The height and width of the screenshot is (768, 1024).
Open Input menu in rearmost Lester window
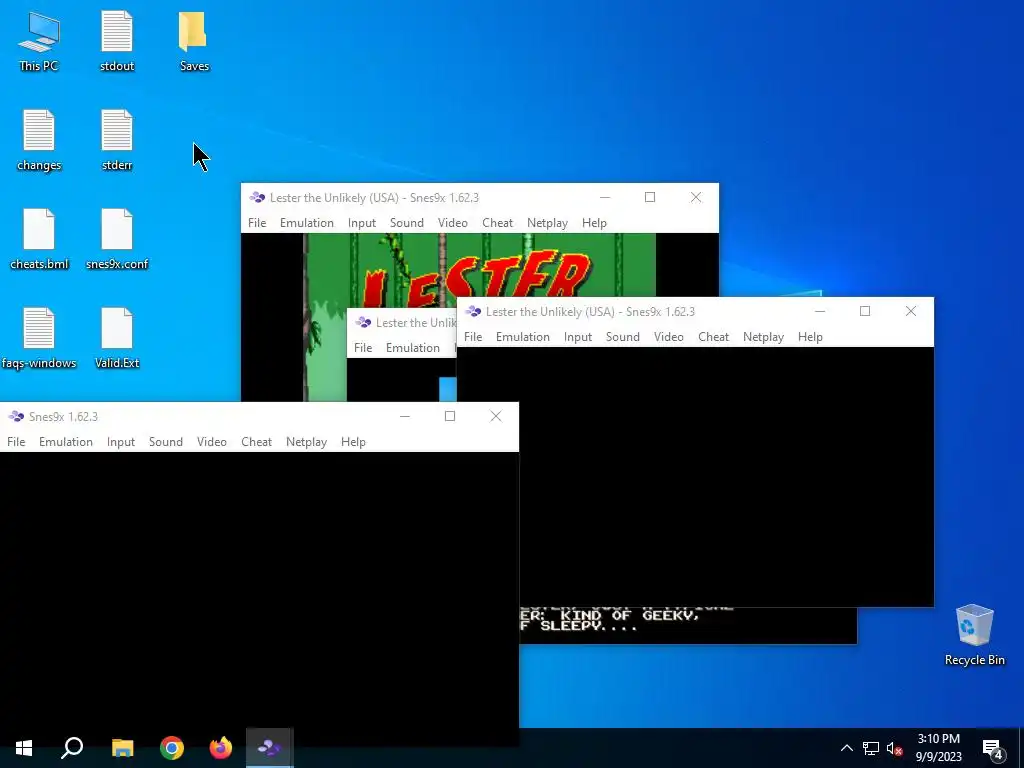(x=362, y=223)
